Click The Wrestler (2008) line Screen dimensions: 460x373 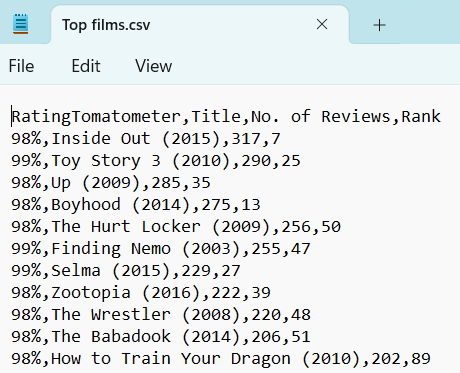click(161, 315)
